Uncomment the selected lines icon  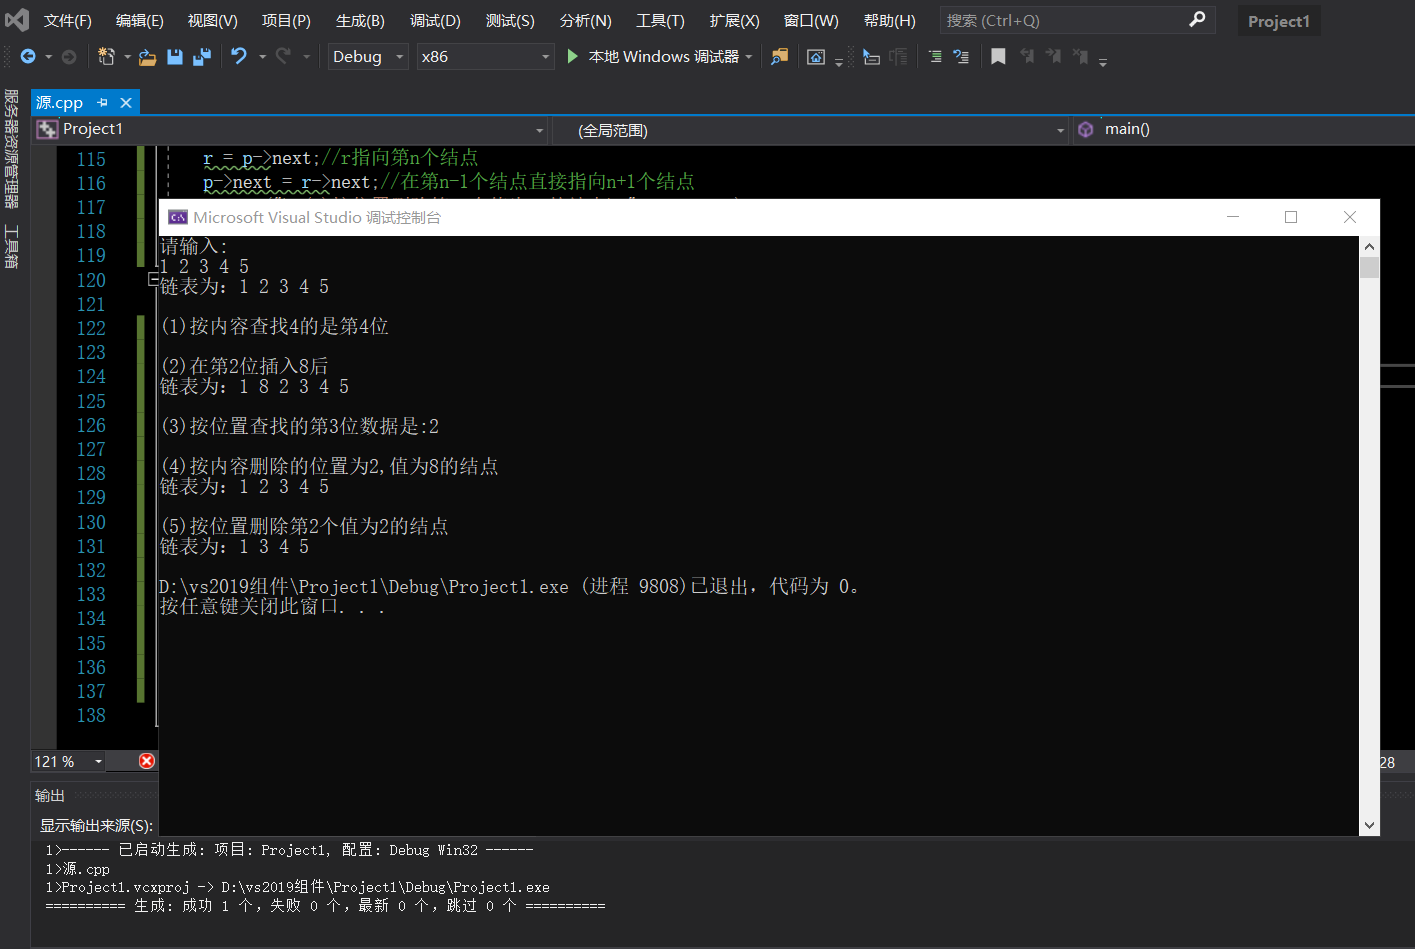[961, 57]
